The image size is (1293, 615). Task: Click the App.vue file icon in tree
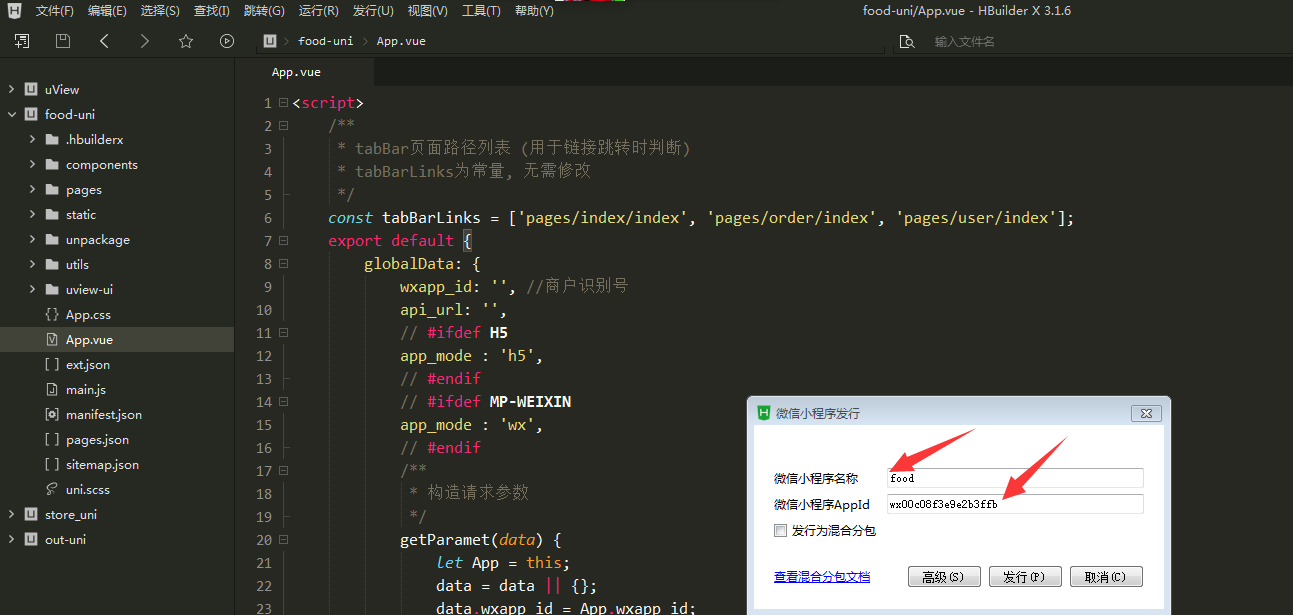(52, 339)
